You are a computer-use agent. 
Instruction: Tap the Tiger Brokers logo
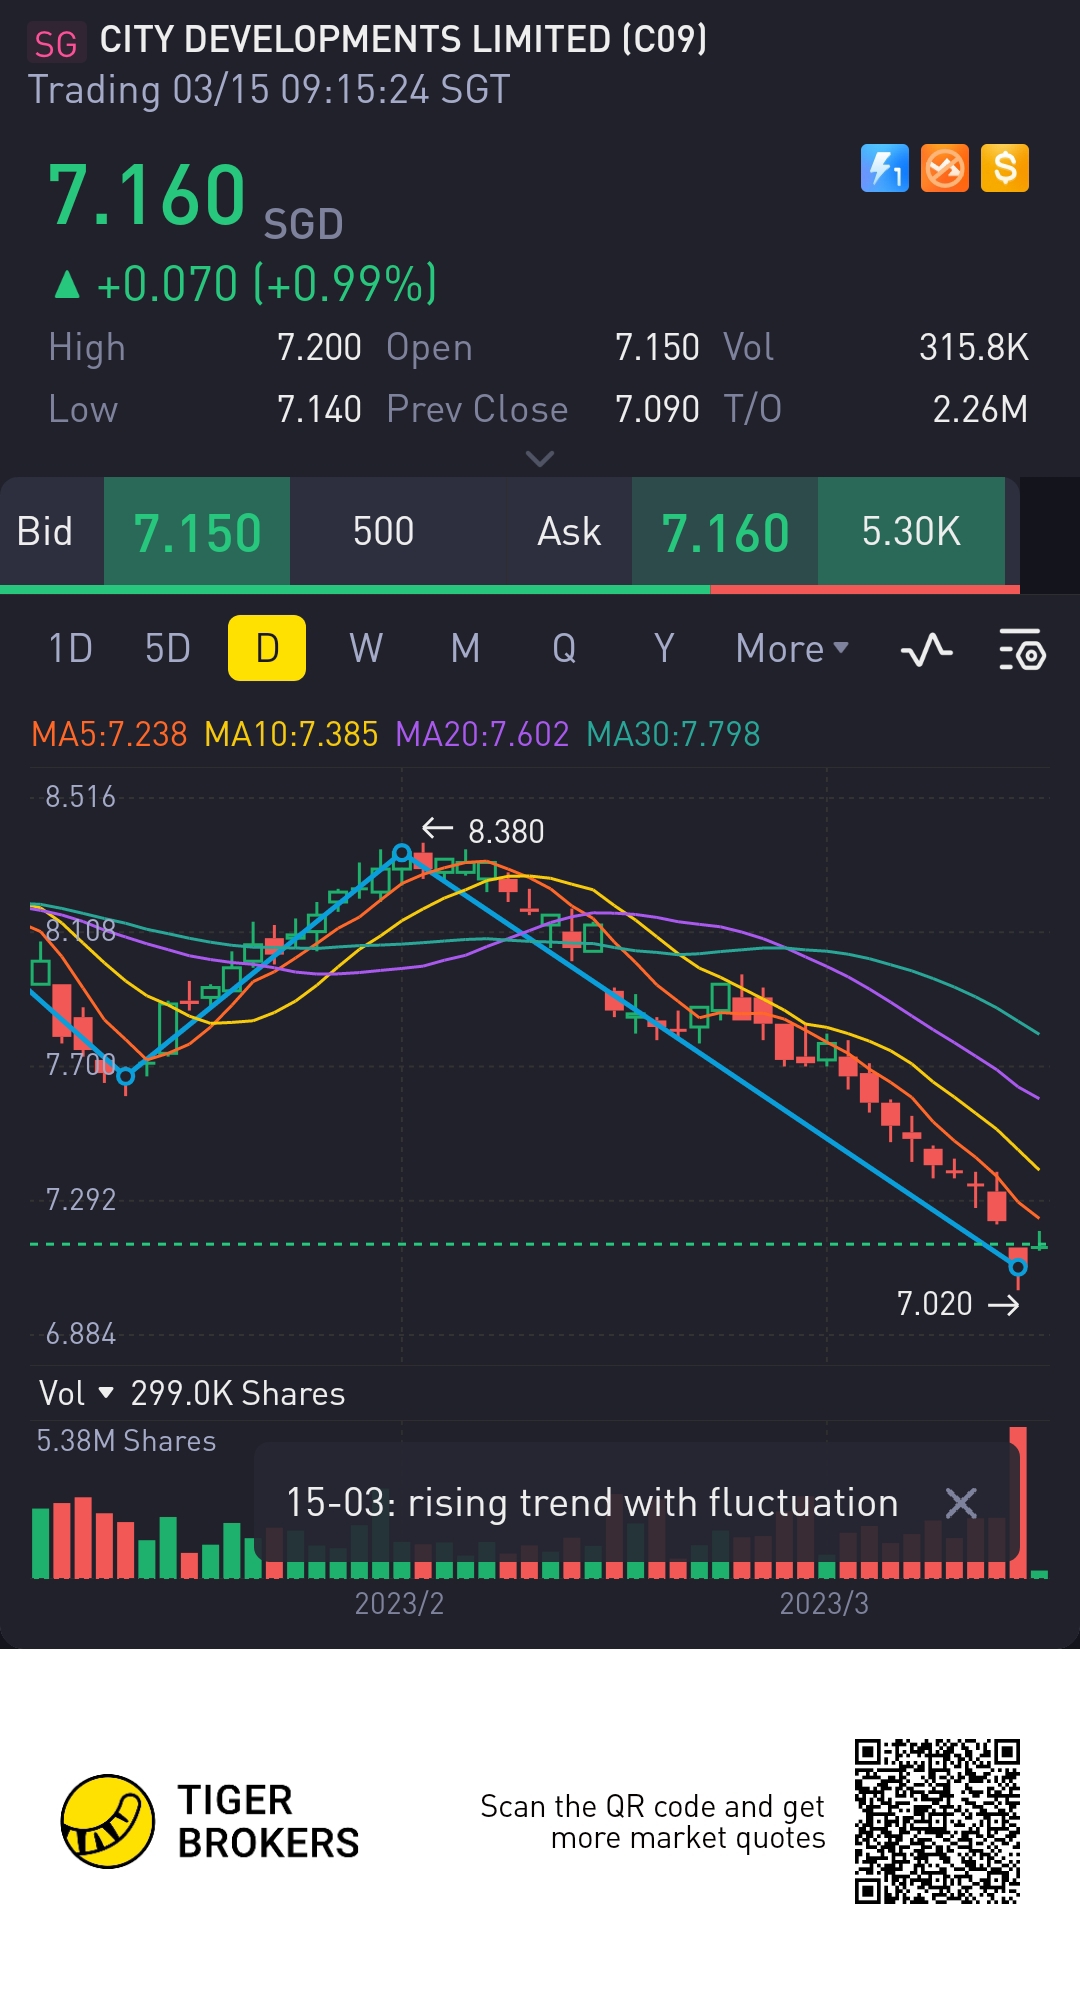pyautogui.click(x=210, y=1821)
